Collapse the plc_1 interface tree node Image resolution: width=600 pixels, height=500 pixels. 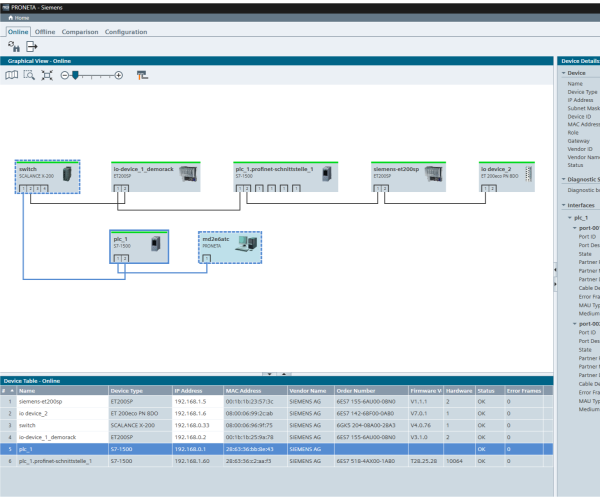point(569,217)
